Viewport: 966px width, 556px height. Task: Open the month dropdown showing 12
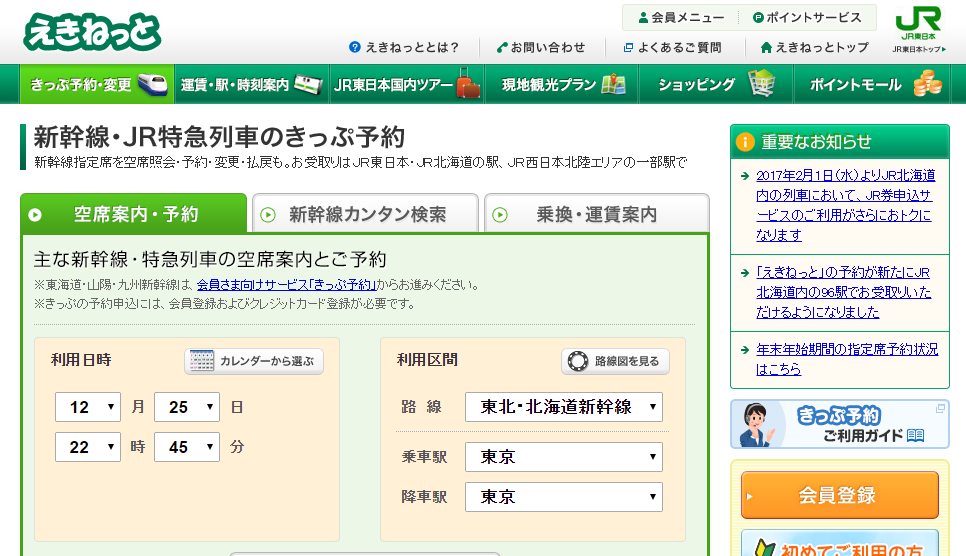point(87,407)
